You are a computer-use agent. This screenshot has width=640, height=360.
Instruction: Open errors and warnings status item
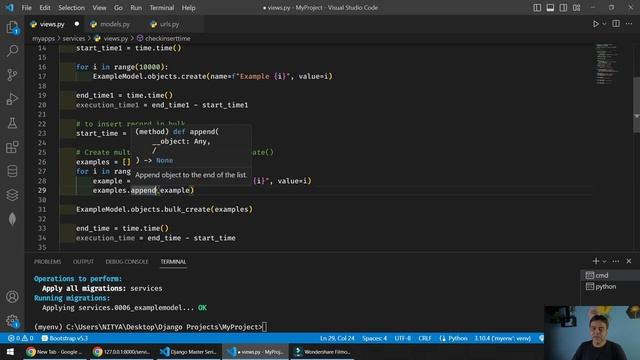[21, 338]
